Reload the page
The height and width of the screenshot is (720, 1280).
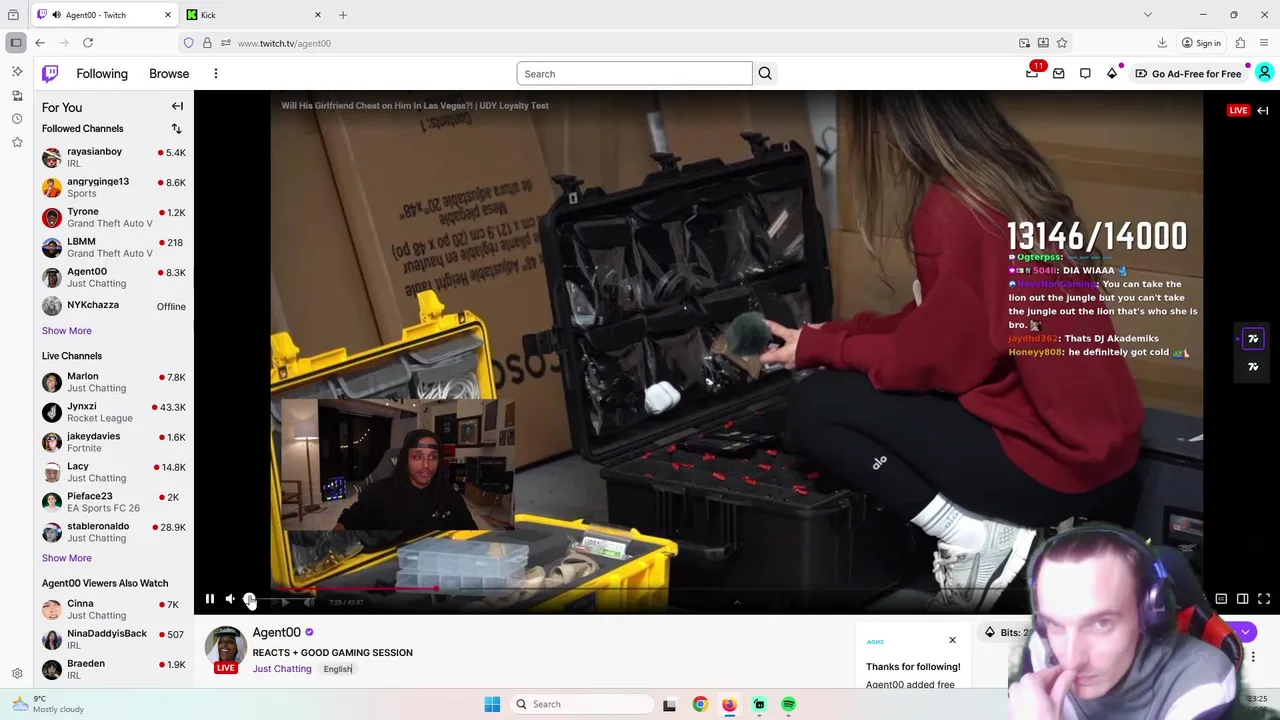tap(88, 43)
